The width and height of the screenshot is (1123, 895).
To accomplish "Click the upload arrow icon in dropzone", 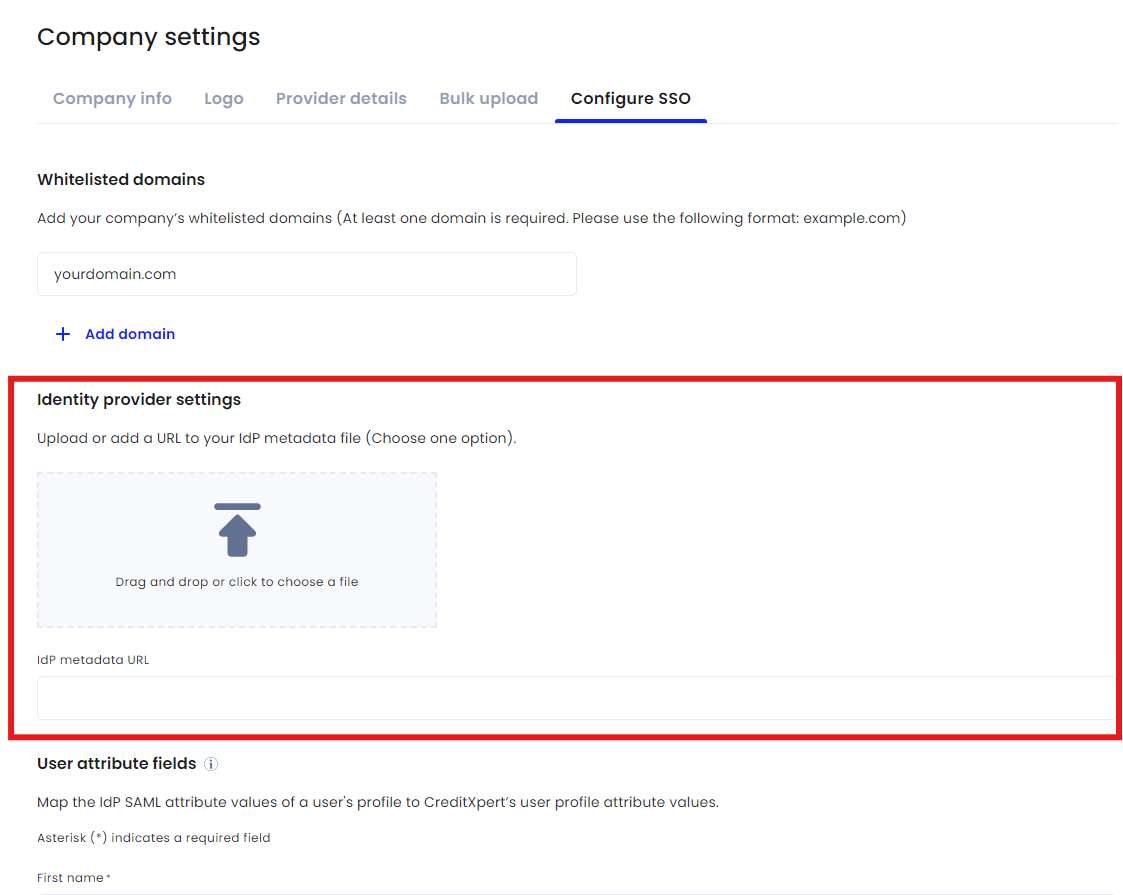I will coord(237,530).
